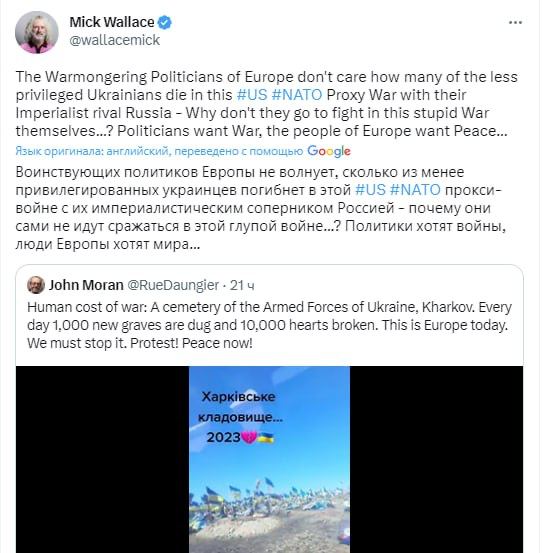Viewport: 543px width, 553px height.
Task: Open #NATO hashtag in Russian translation
Action: pos(416,190)
